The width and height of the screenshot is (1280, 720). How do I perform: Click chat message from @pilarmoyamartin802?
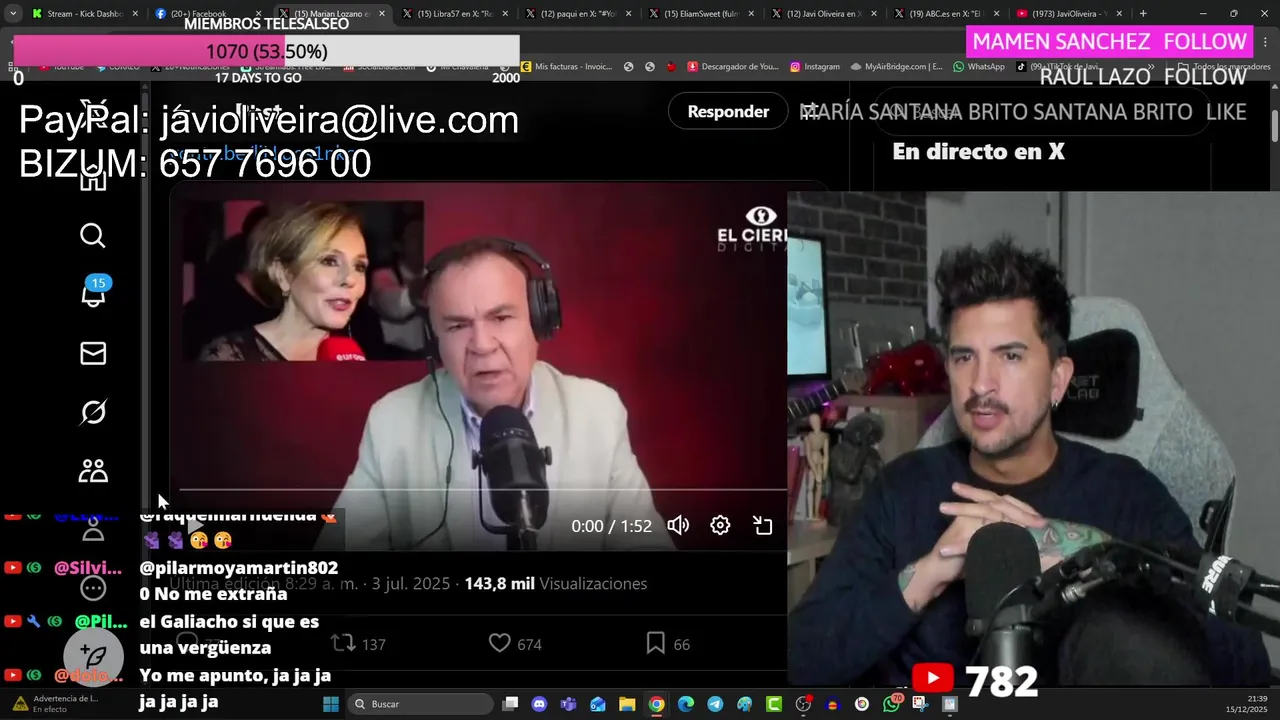pos(238,581)
